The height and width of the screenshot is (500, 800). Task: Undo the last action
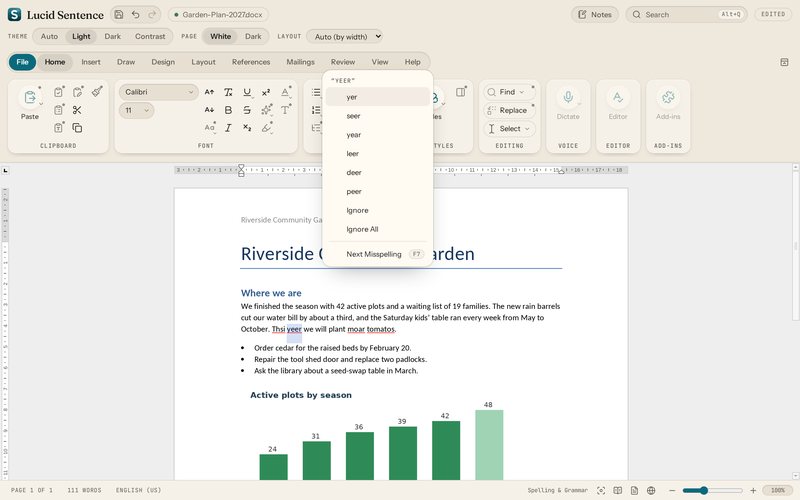tap(135, 14)
